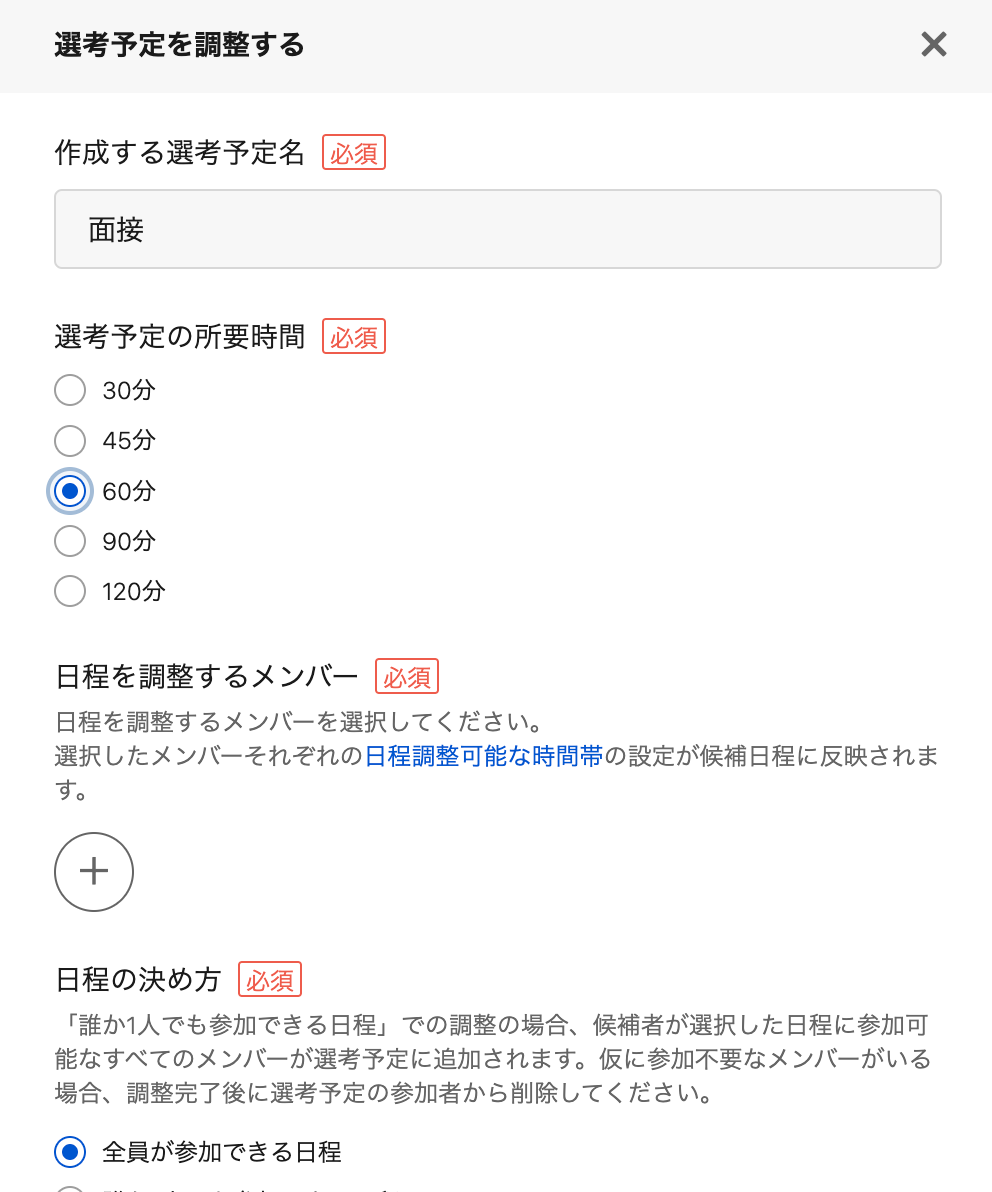This screenshot has height=1192, width=992.
Task: Pick the 120分 radio button
Action: pyautogui.click(x=70, y=591)
